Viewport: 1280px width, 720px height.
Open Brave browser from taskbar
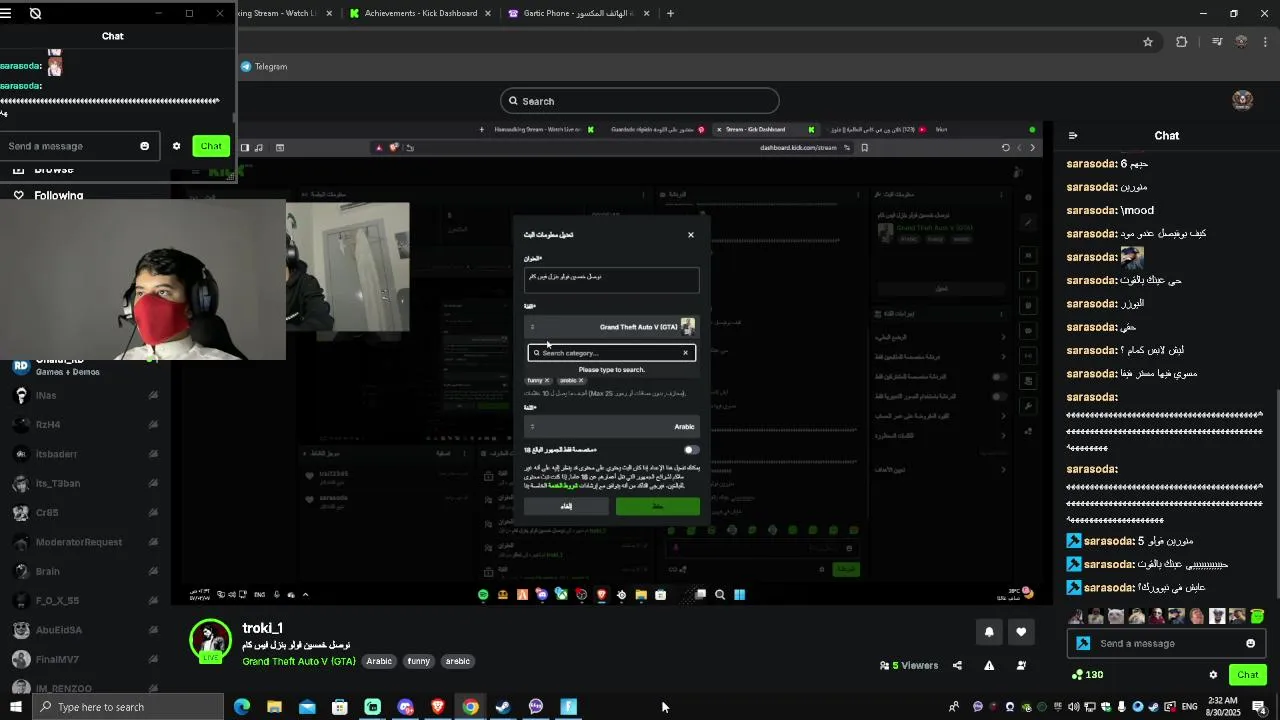click(x=438, y=707)
